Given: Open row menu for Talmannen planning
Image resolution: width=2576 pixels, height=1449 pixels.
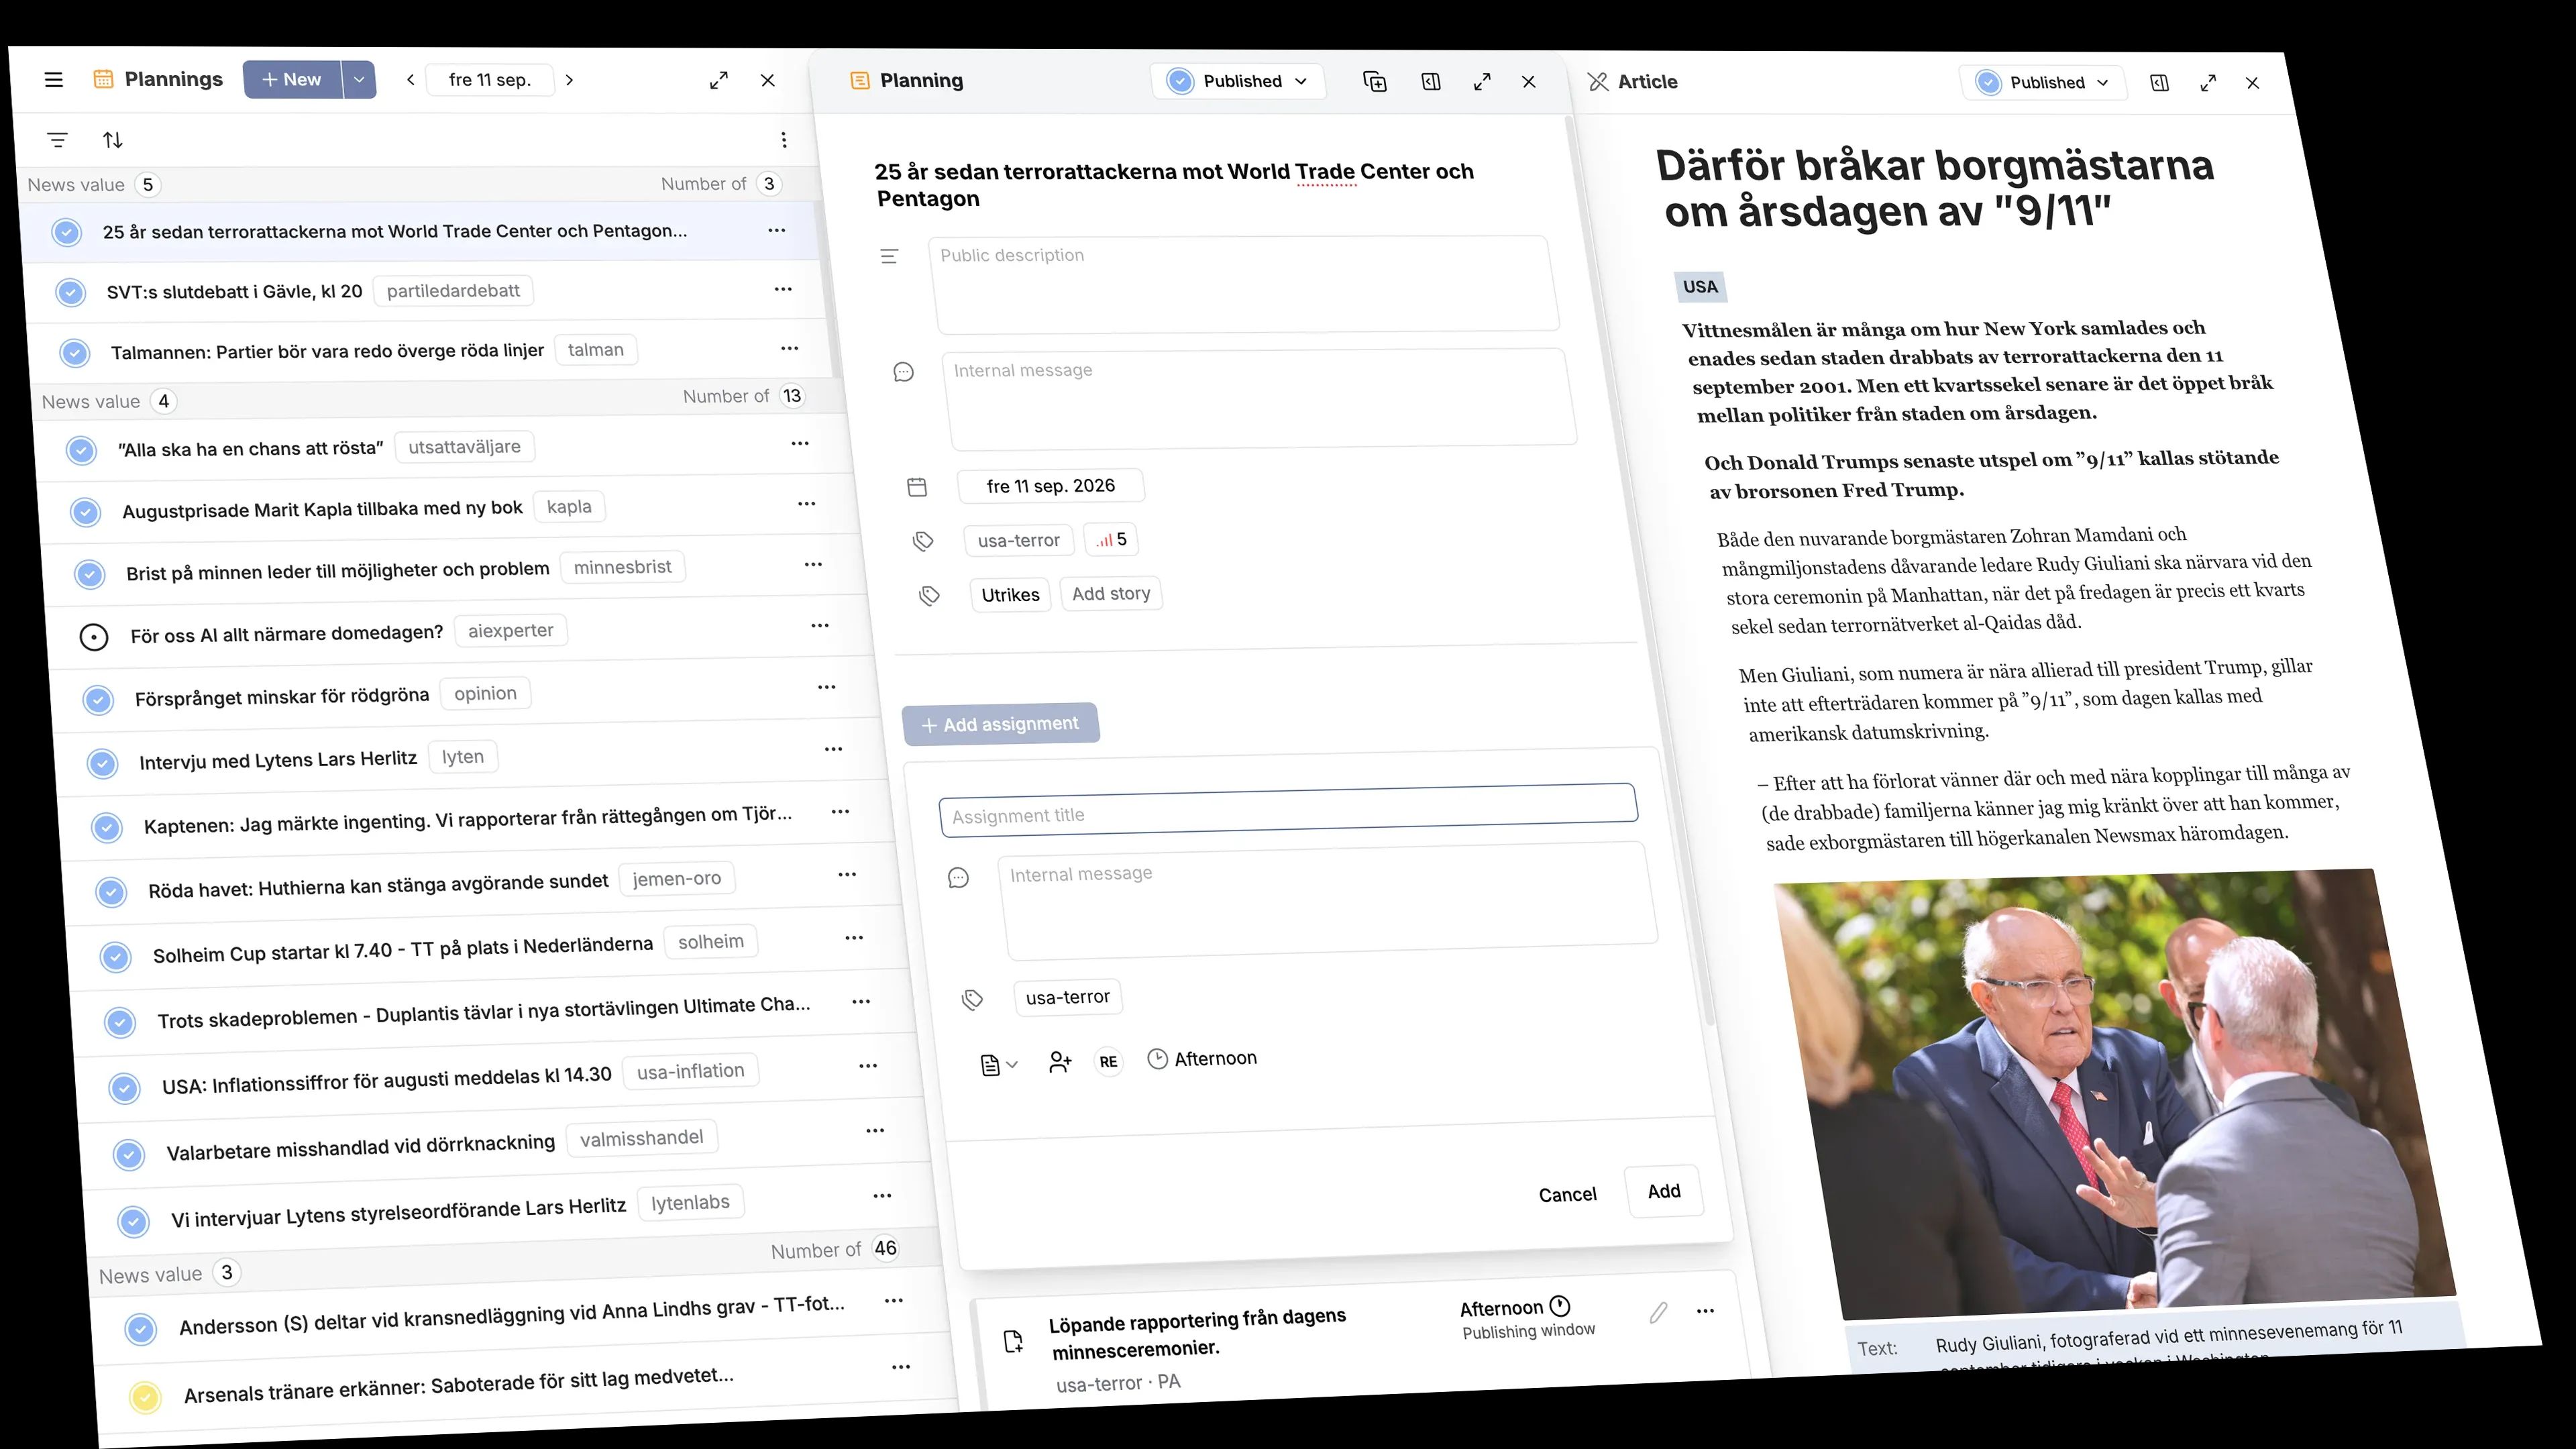Looking at the screenshot, I should pos(790,348).
